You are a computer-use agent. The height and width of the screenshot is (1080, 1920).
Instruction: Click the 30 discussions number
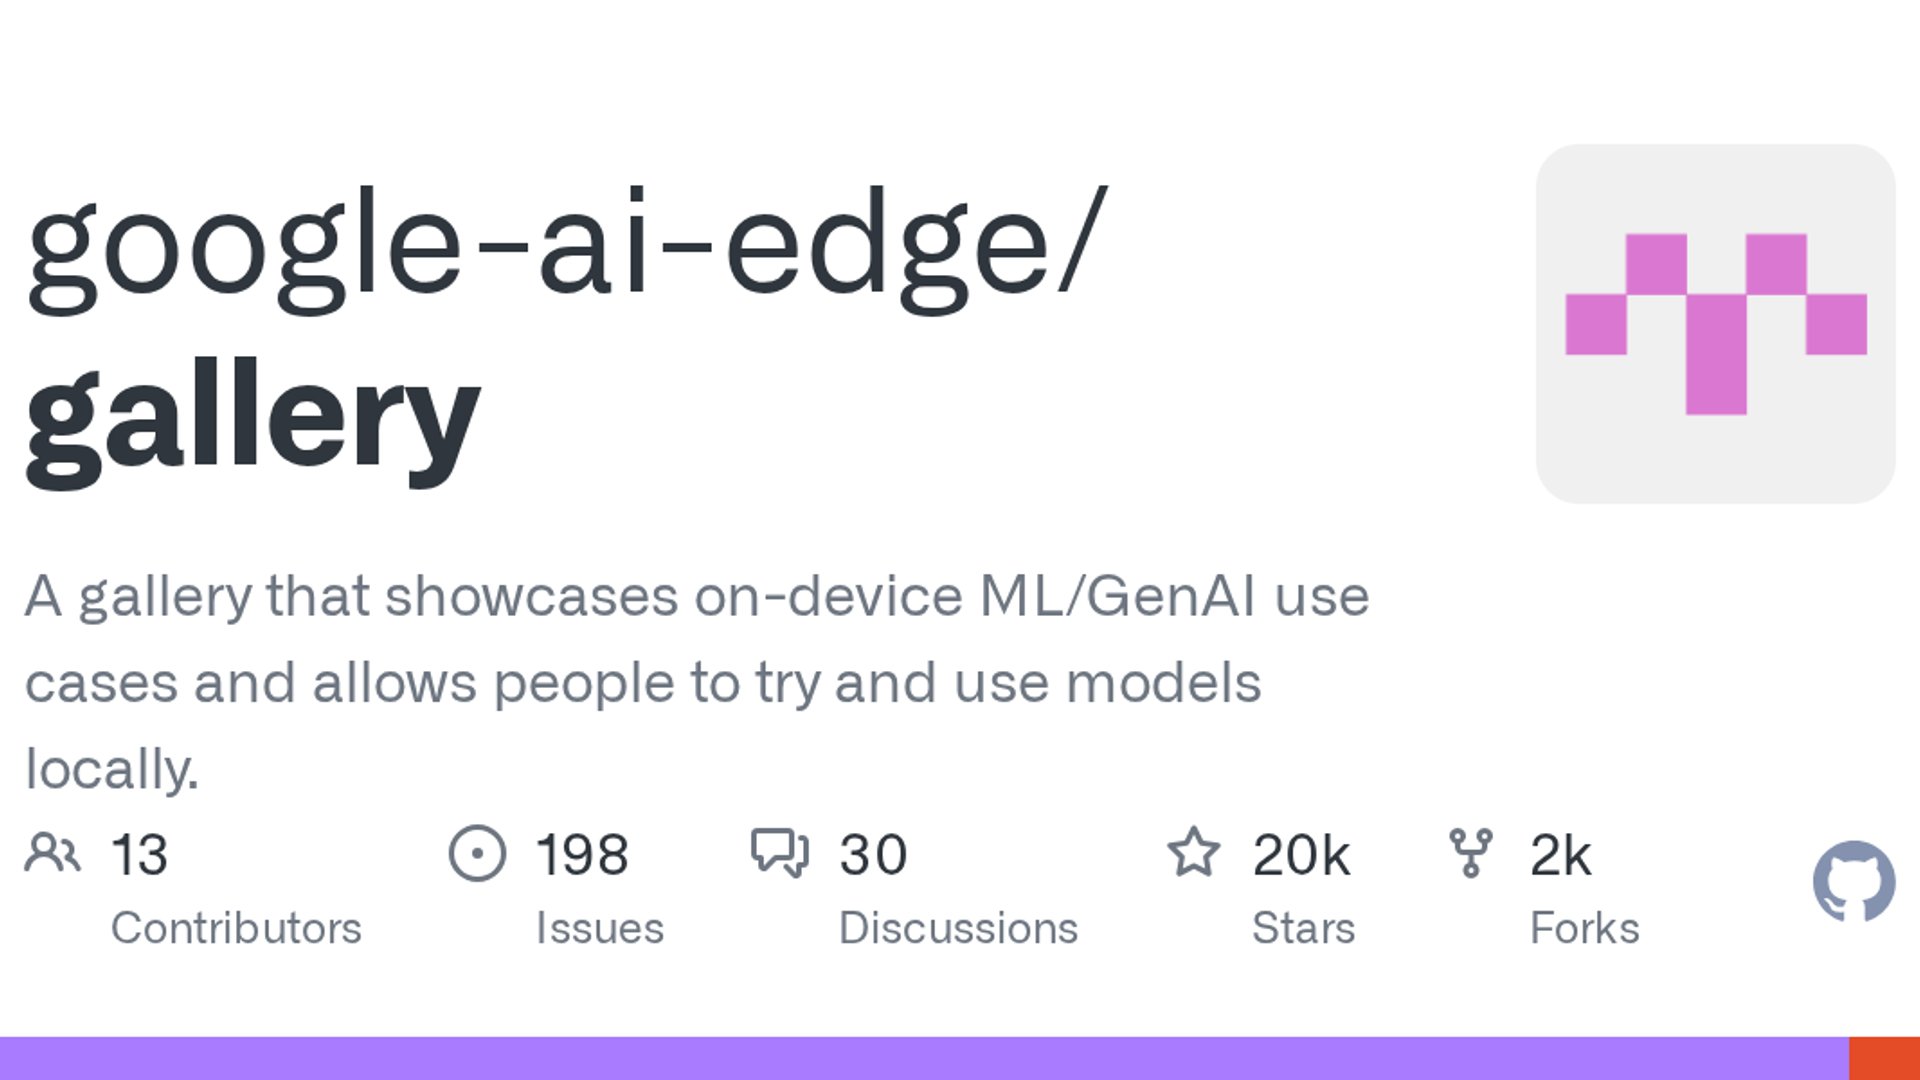pyautogui.click(x=873, y=855)
